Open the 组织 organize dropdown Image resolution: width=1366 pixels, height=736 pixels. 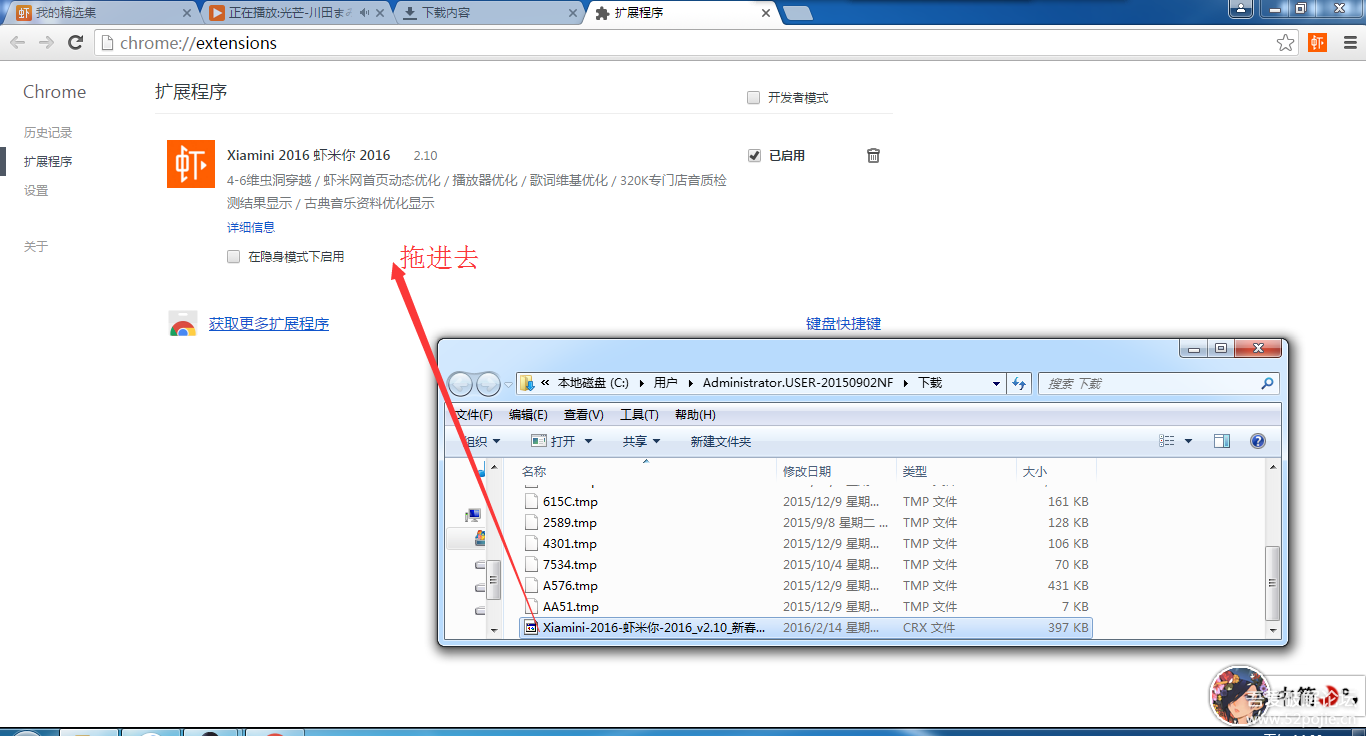click(x=481, y=441)
